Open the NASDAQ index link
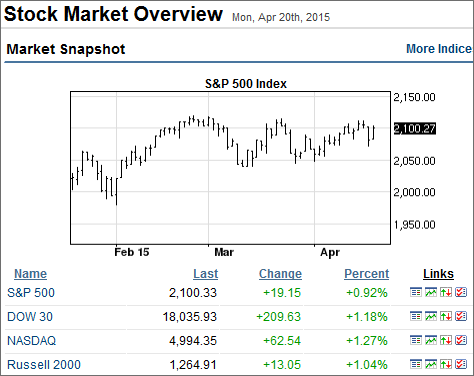Image resolution: width=474 pixels, height=376 pixels. point(32,341)
